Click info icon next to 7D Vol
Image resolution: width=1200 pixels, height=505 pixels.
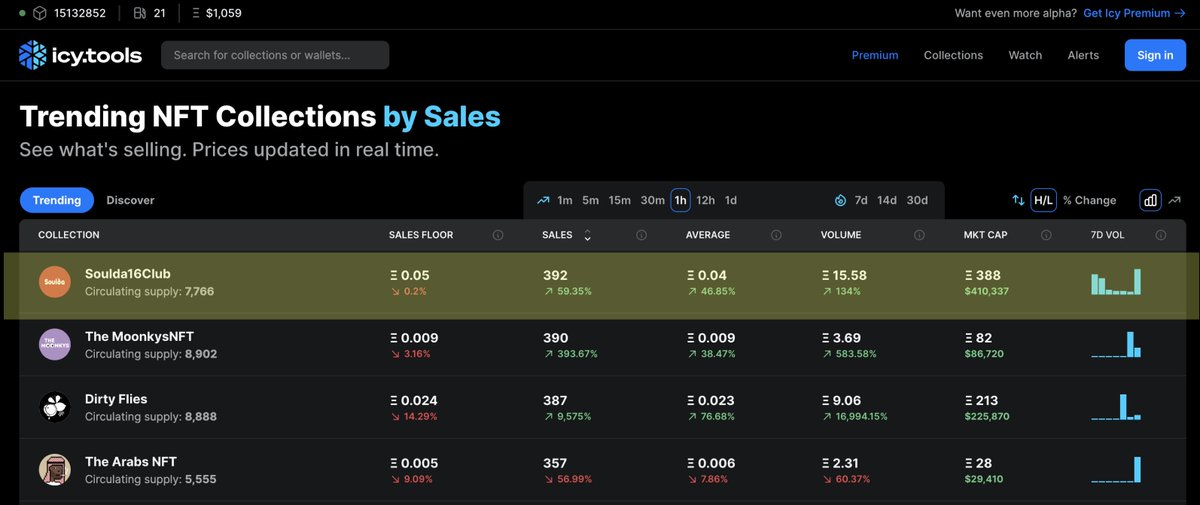tap(1161, 235)
